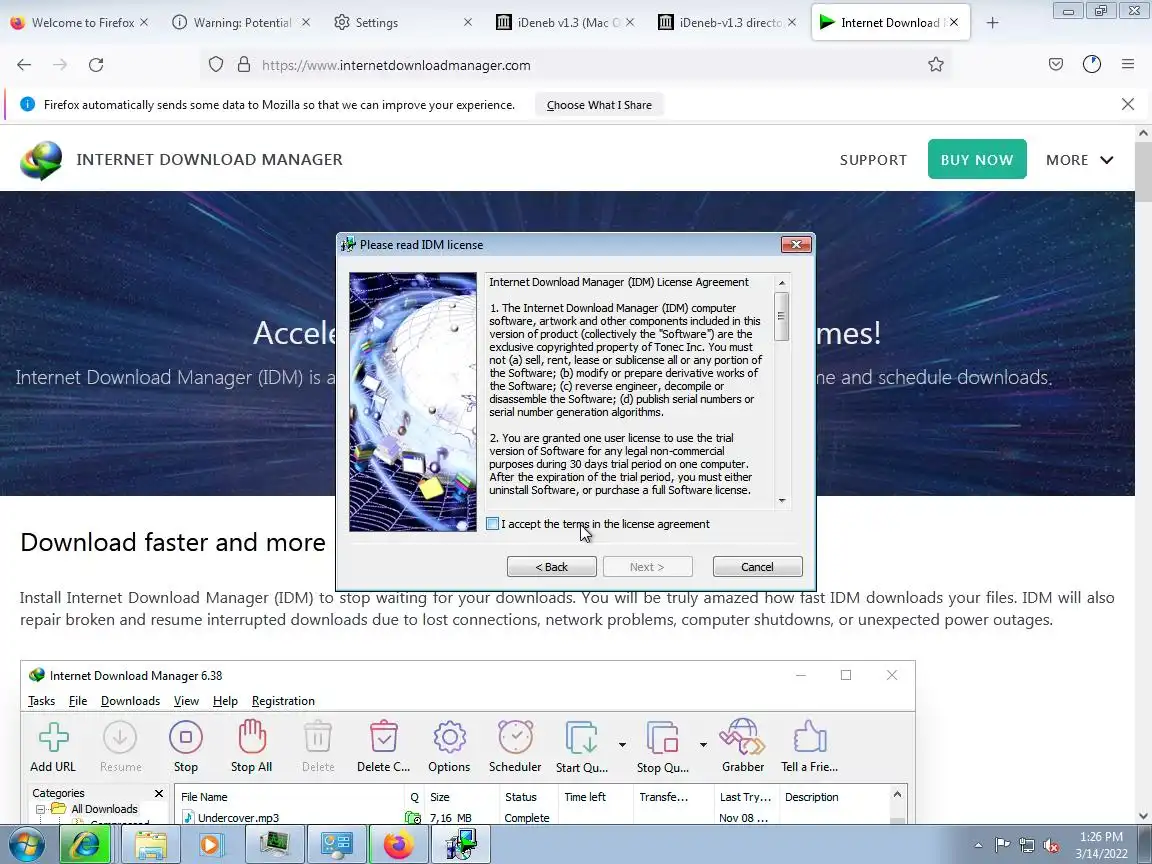Reload the current page

click(96, 65)
